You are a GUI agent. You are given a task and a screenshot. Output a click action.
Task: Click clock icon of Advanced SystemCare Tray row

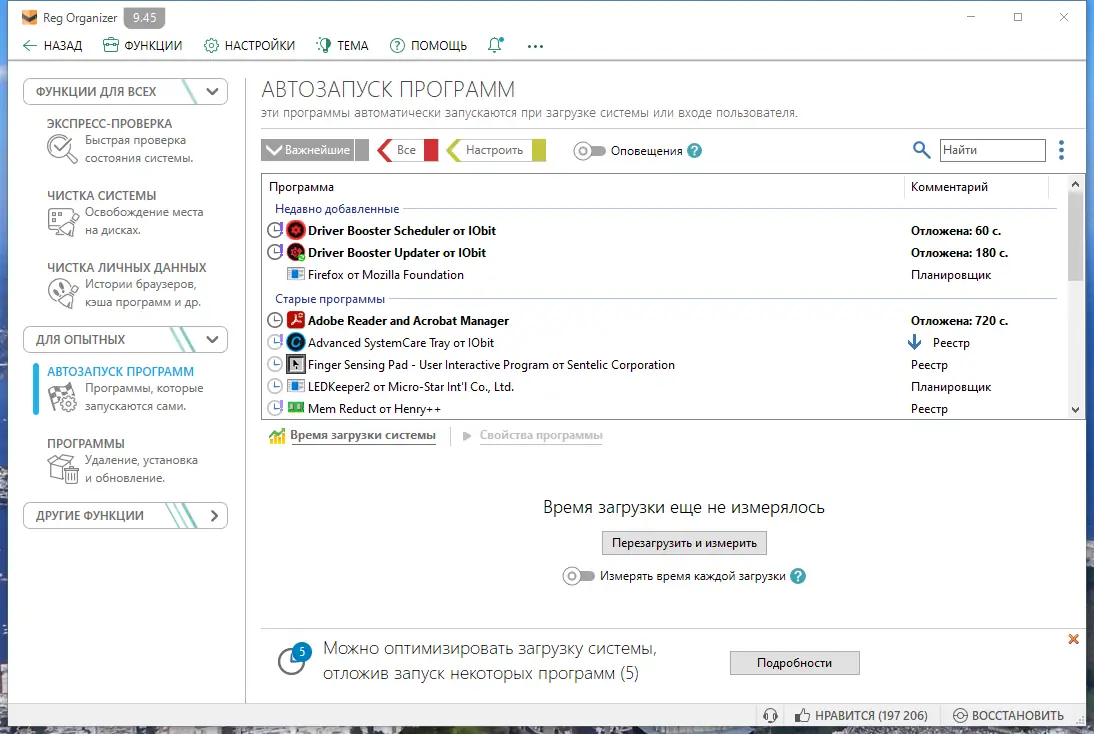(275, 342)
